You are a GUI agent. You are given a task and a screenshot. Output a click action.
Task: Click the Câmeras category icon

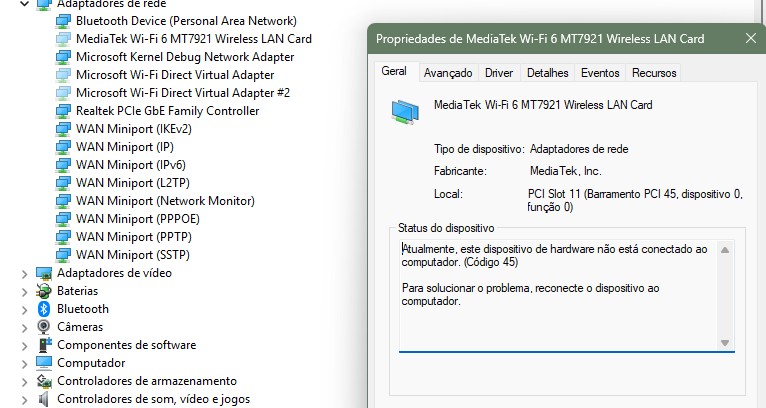[44, 327]
